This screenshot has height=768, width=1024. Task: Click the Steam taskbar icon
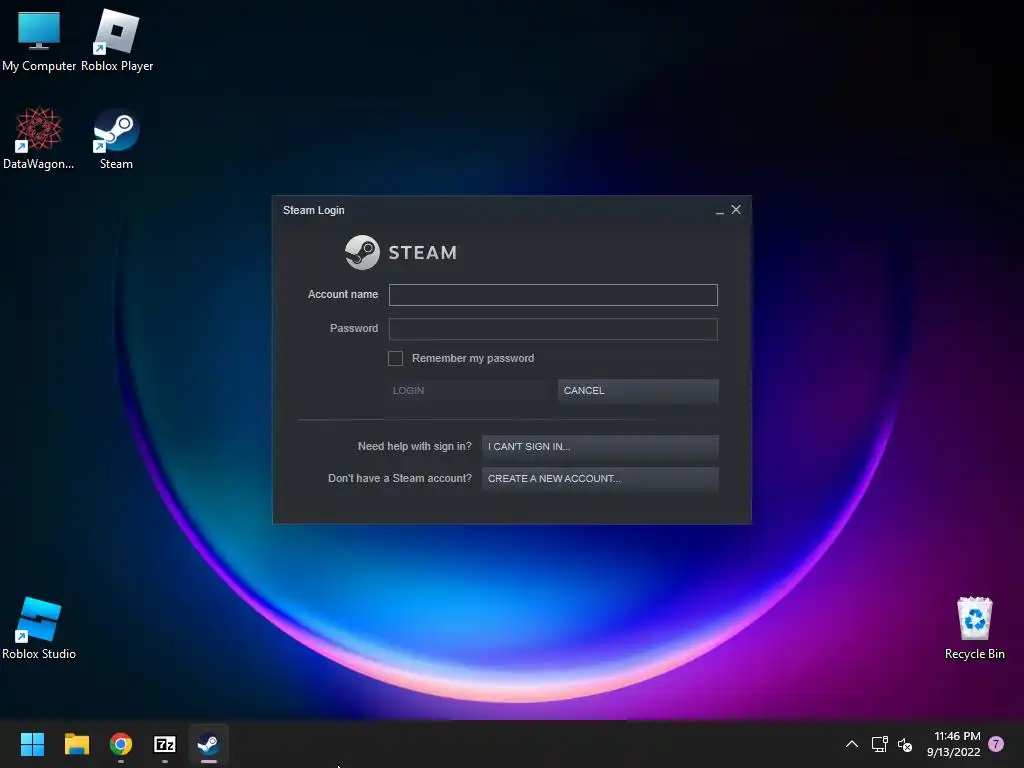(x=208, y=744)
